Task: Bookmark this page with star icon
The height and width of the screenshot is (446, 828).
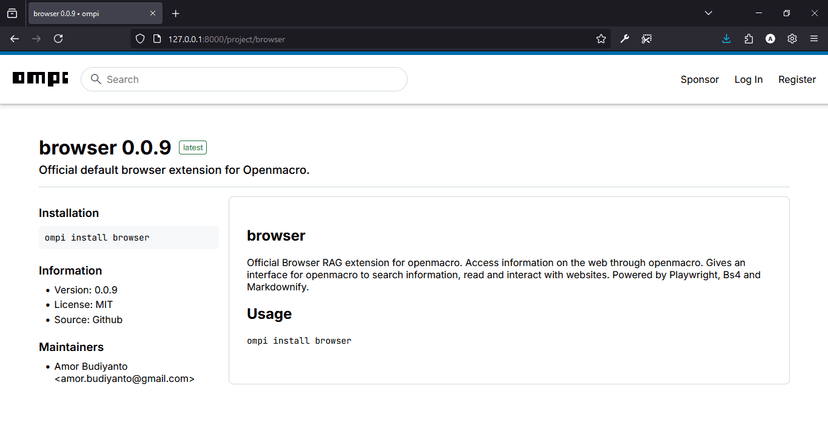Action: [x=601, y=39]
